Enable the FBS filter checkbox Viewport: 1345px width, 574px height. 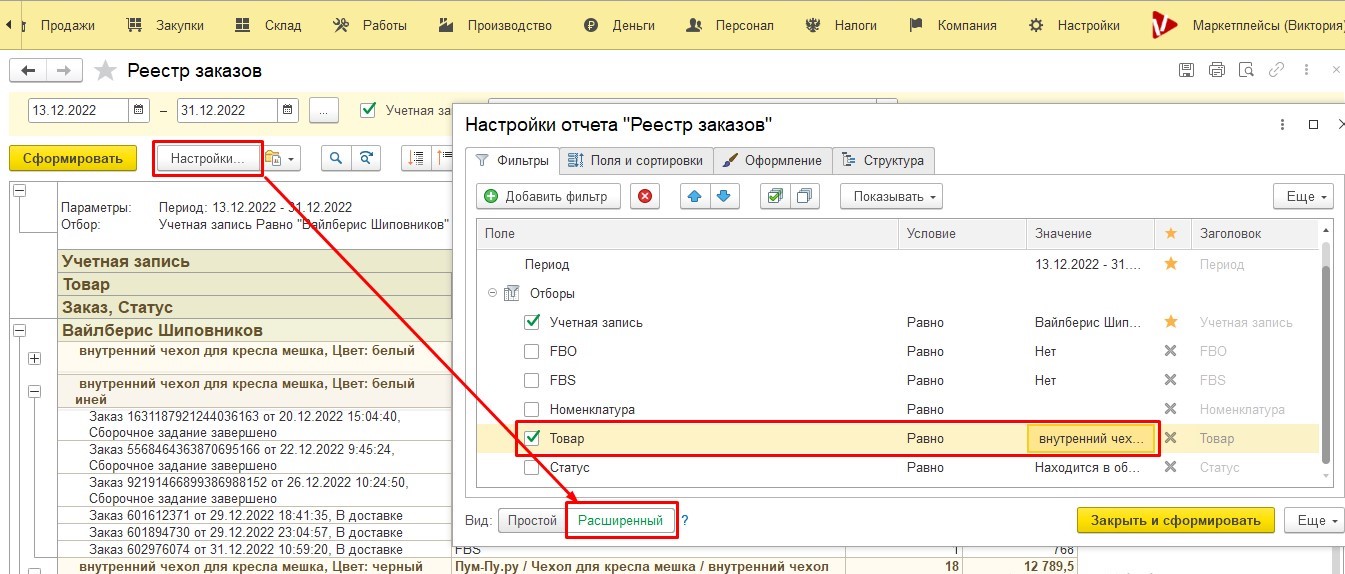click(x=533, y=380)
